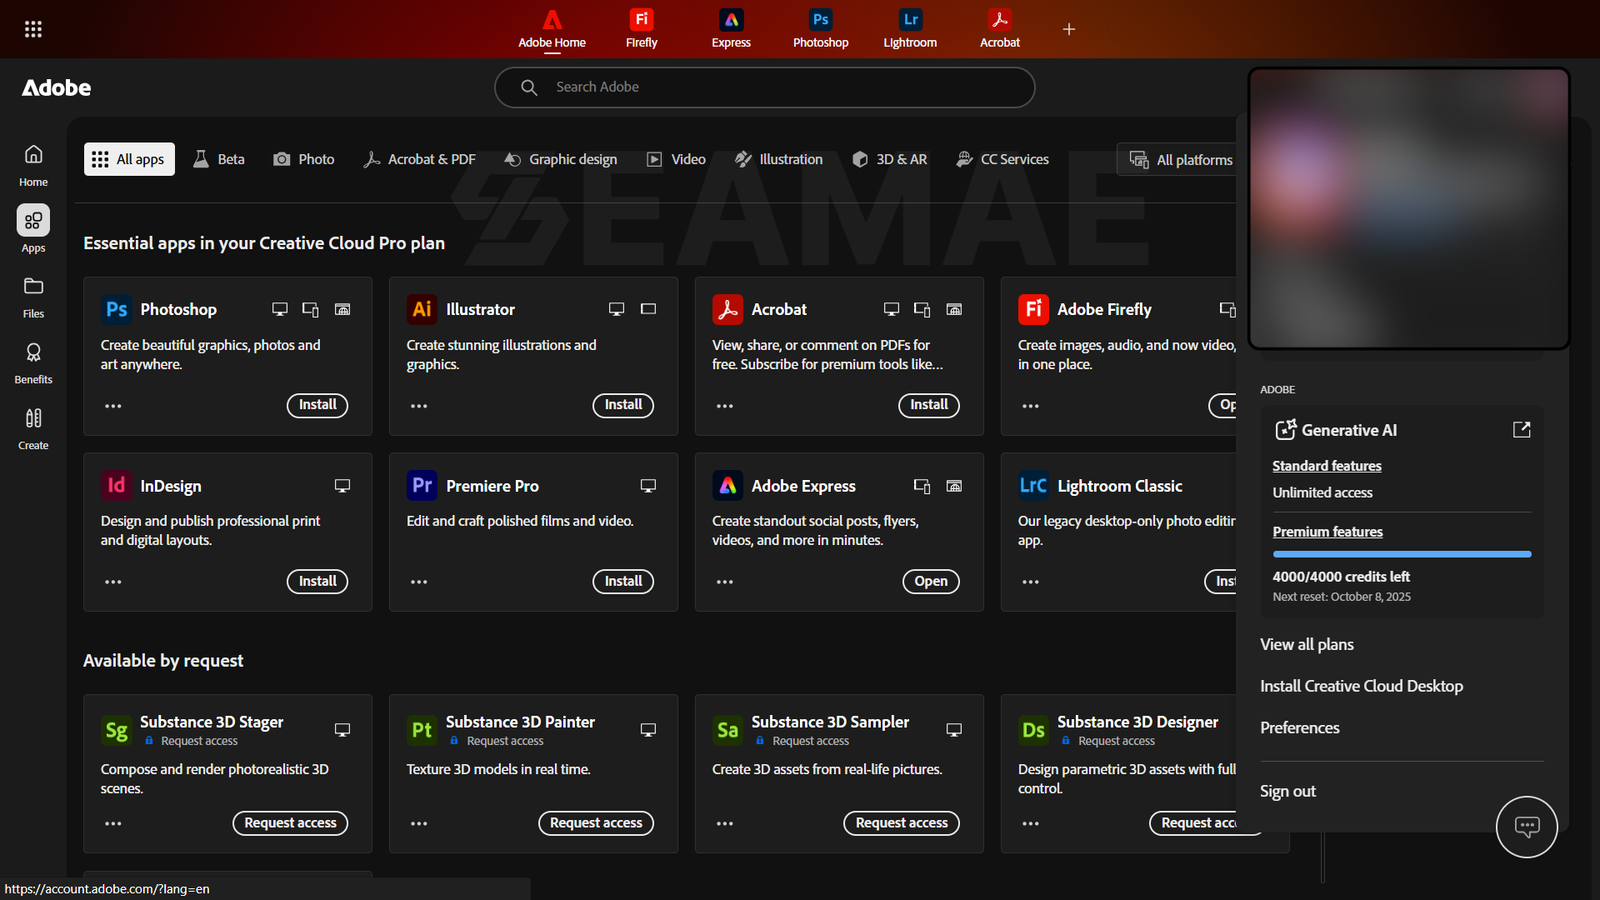Click the plus icon to add app shortcut
1600x900 pixels.
click(1069, 29)
